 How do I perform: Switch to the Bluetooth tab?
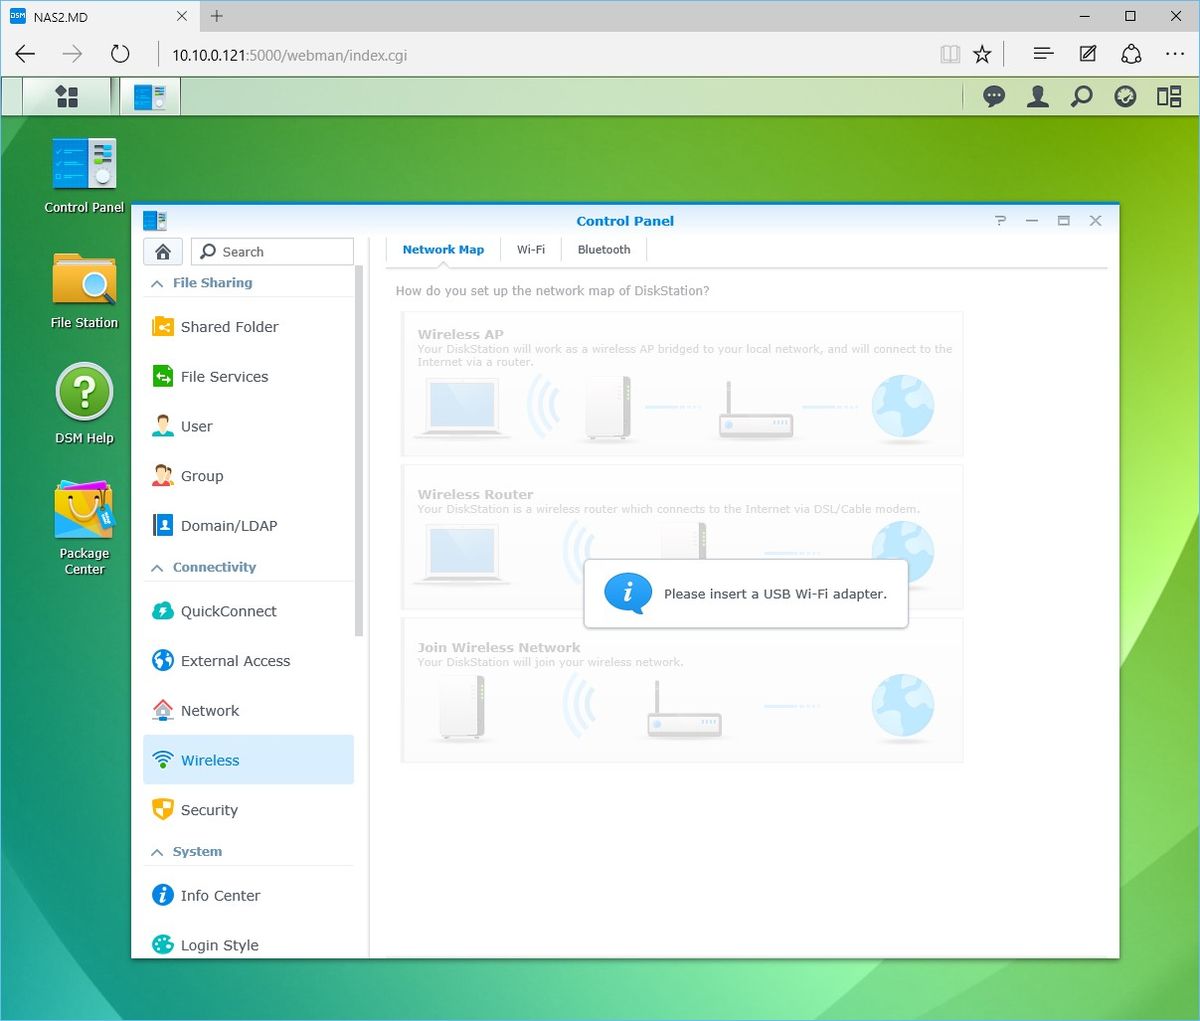tap(604, 250)
